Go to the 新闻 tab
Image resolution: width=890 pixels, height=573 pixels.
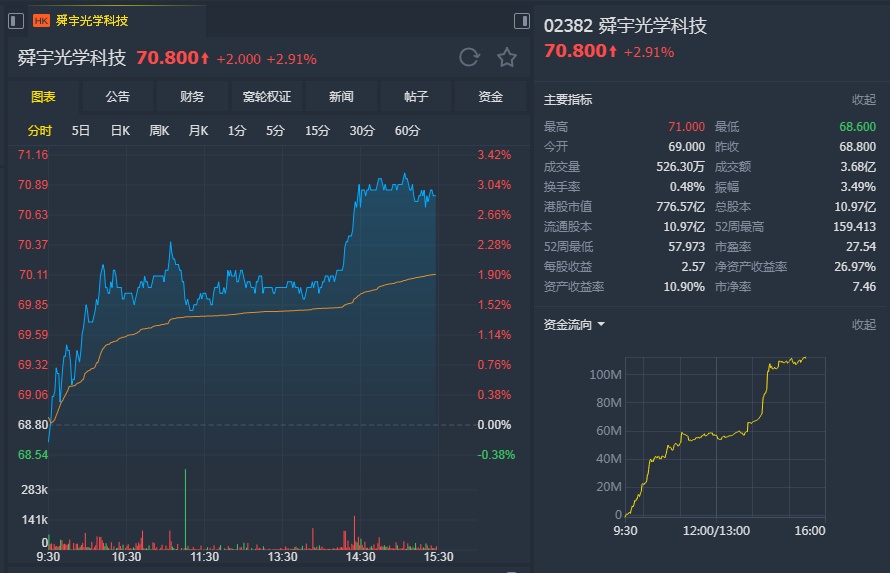point(341,96)
